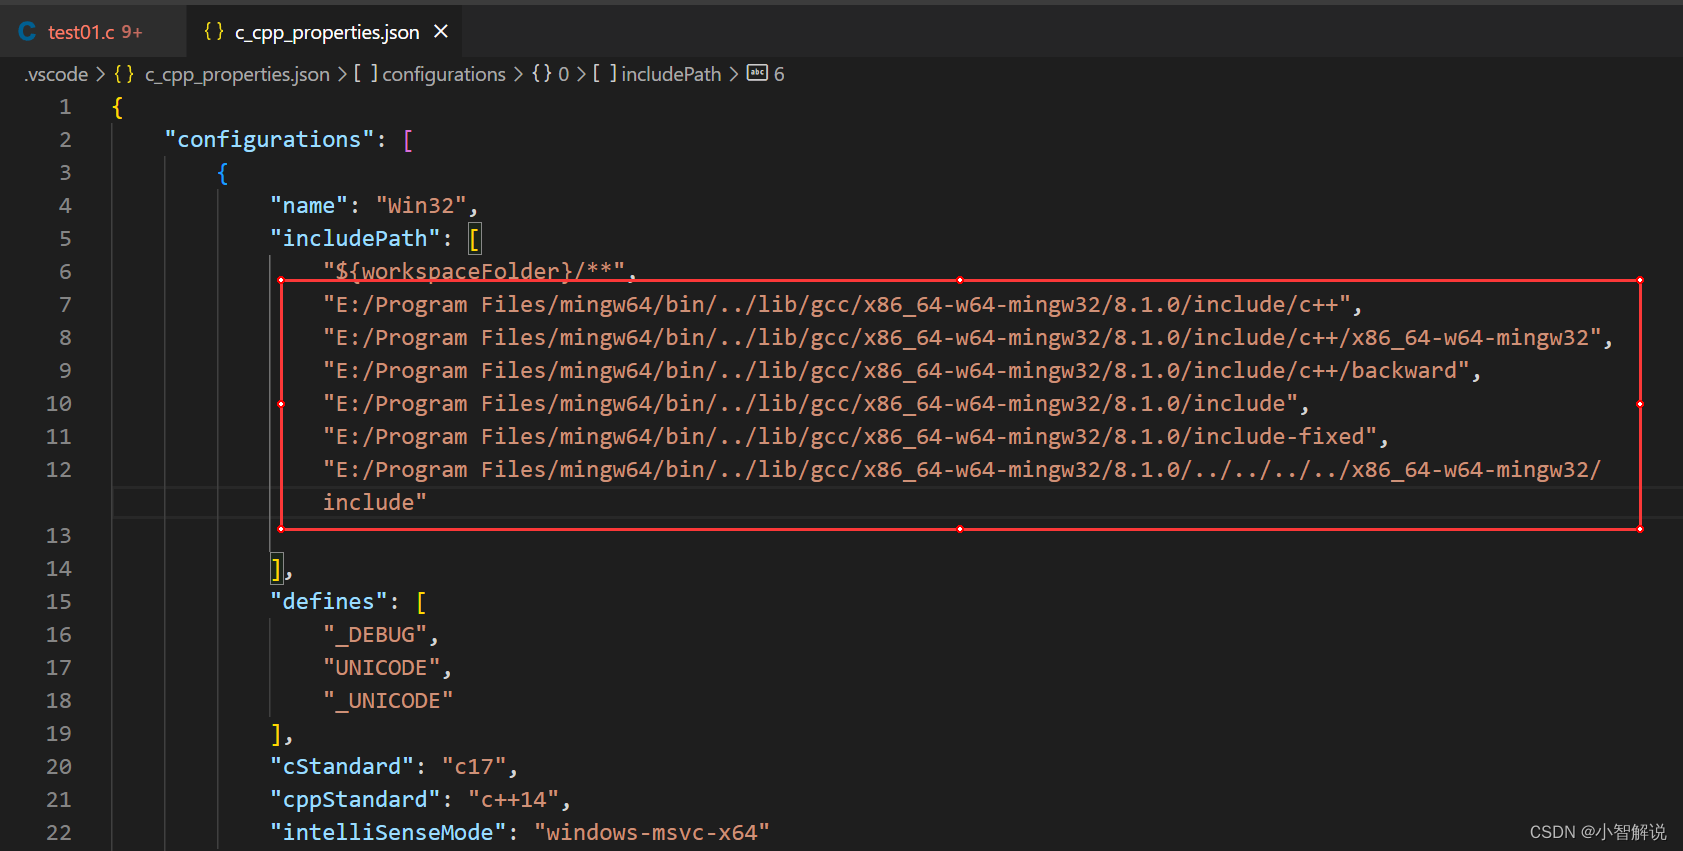Click the "cStandard" key
The width and height of the screenshot is (1683, 851).
click(x=342, y=767)
